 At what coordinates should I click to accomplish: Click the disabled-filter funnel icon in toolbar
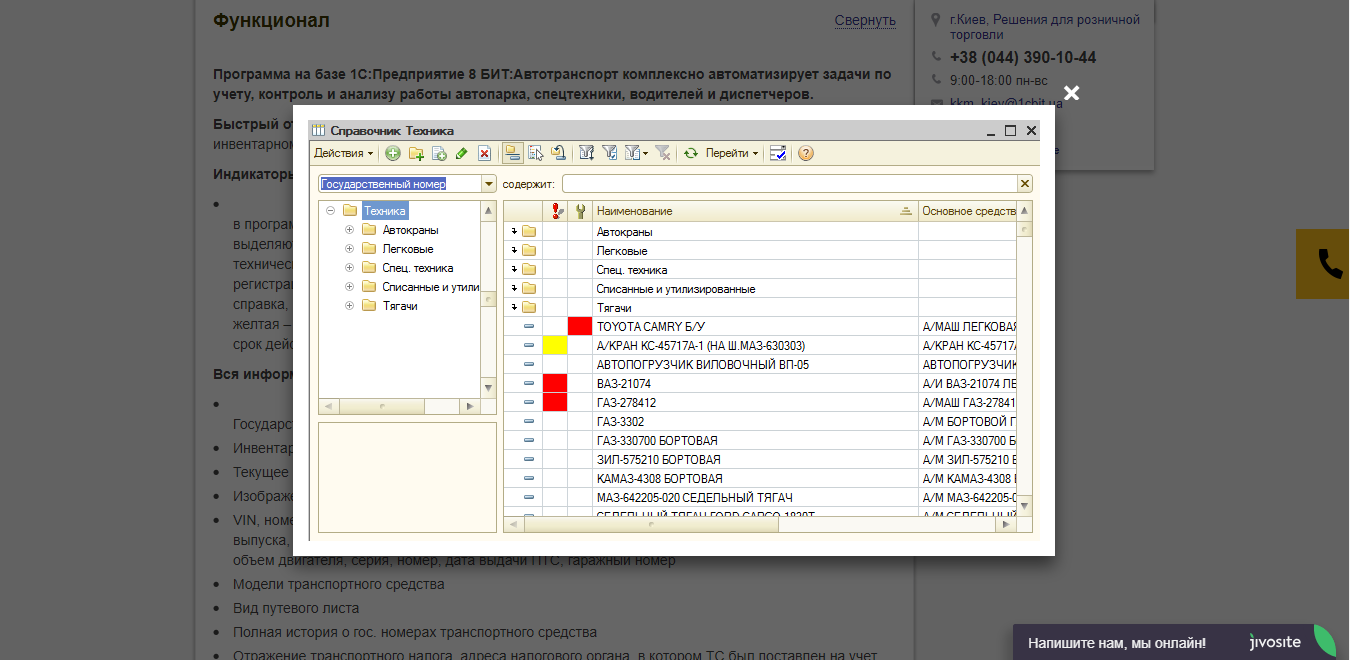click(x=662, y=153)
